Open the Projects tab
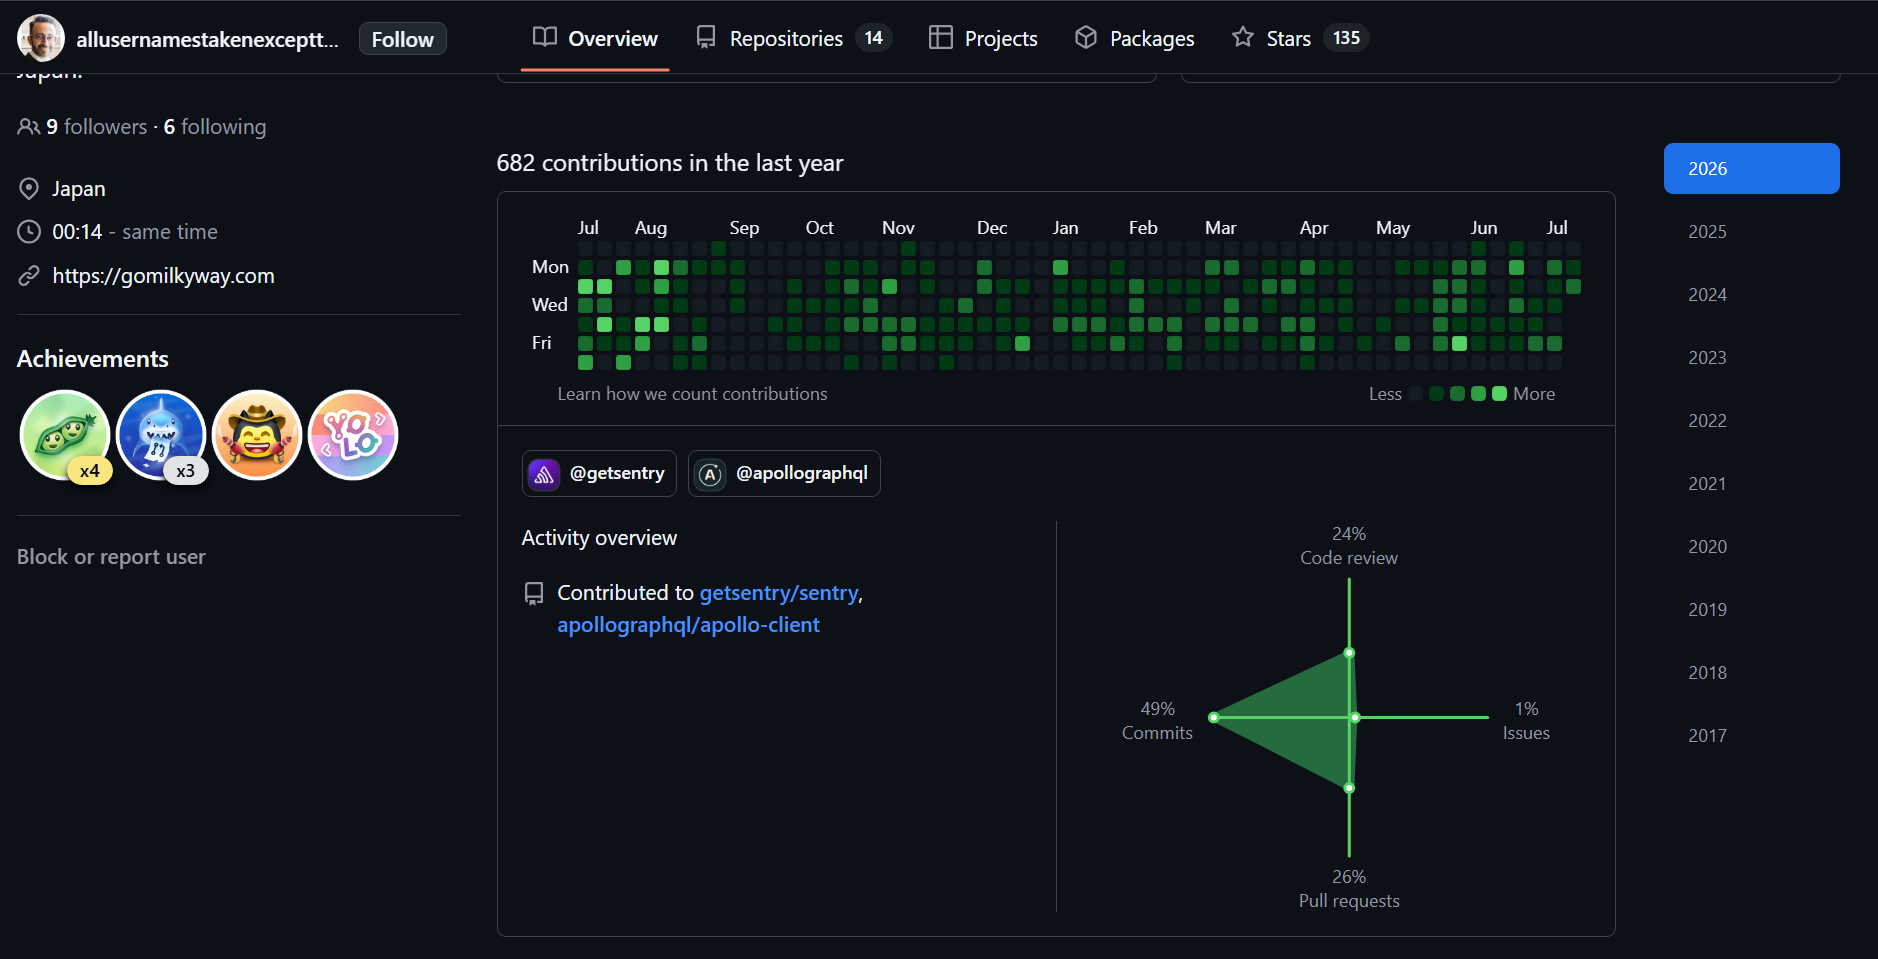This screenshot has width=1878, height=959. 983,38
